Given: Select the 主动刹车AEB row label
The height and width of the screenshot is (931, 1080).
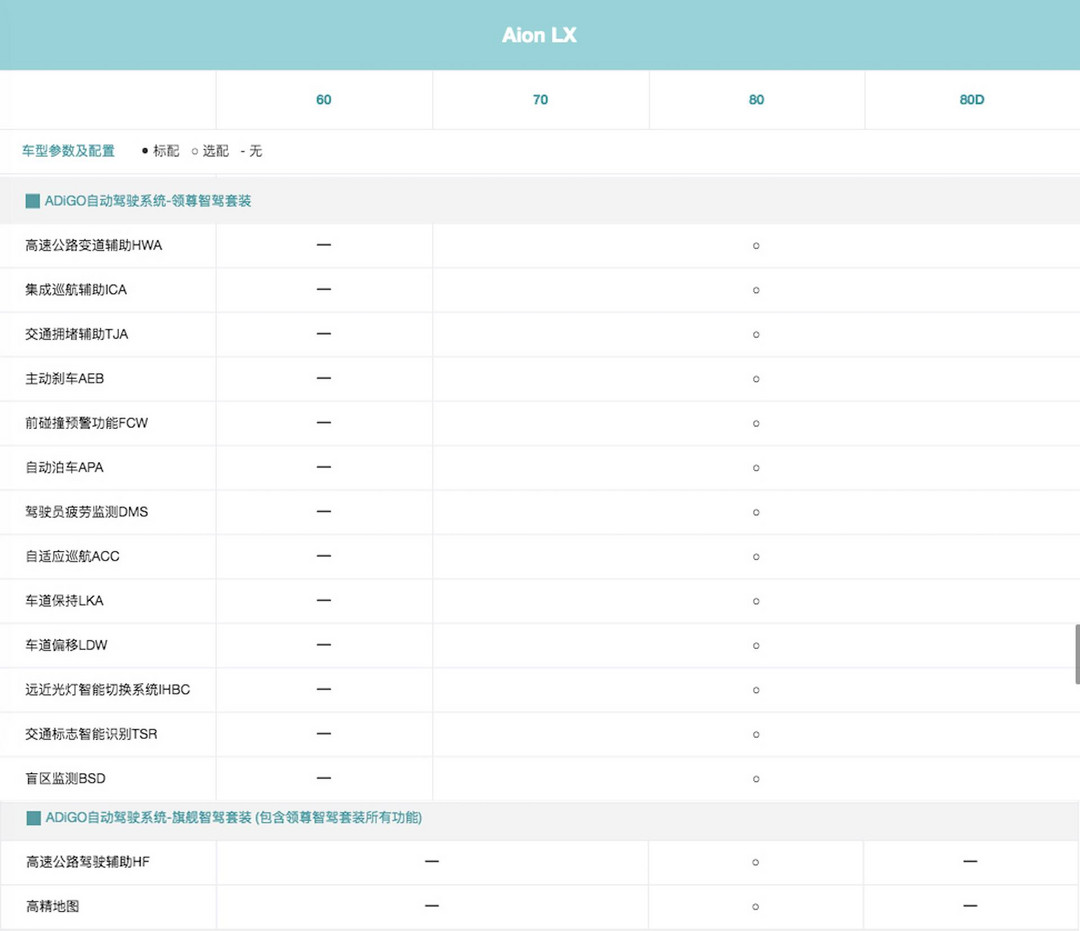Looking at the screenshot, I should click(x=64, y=379).
